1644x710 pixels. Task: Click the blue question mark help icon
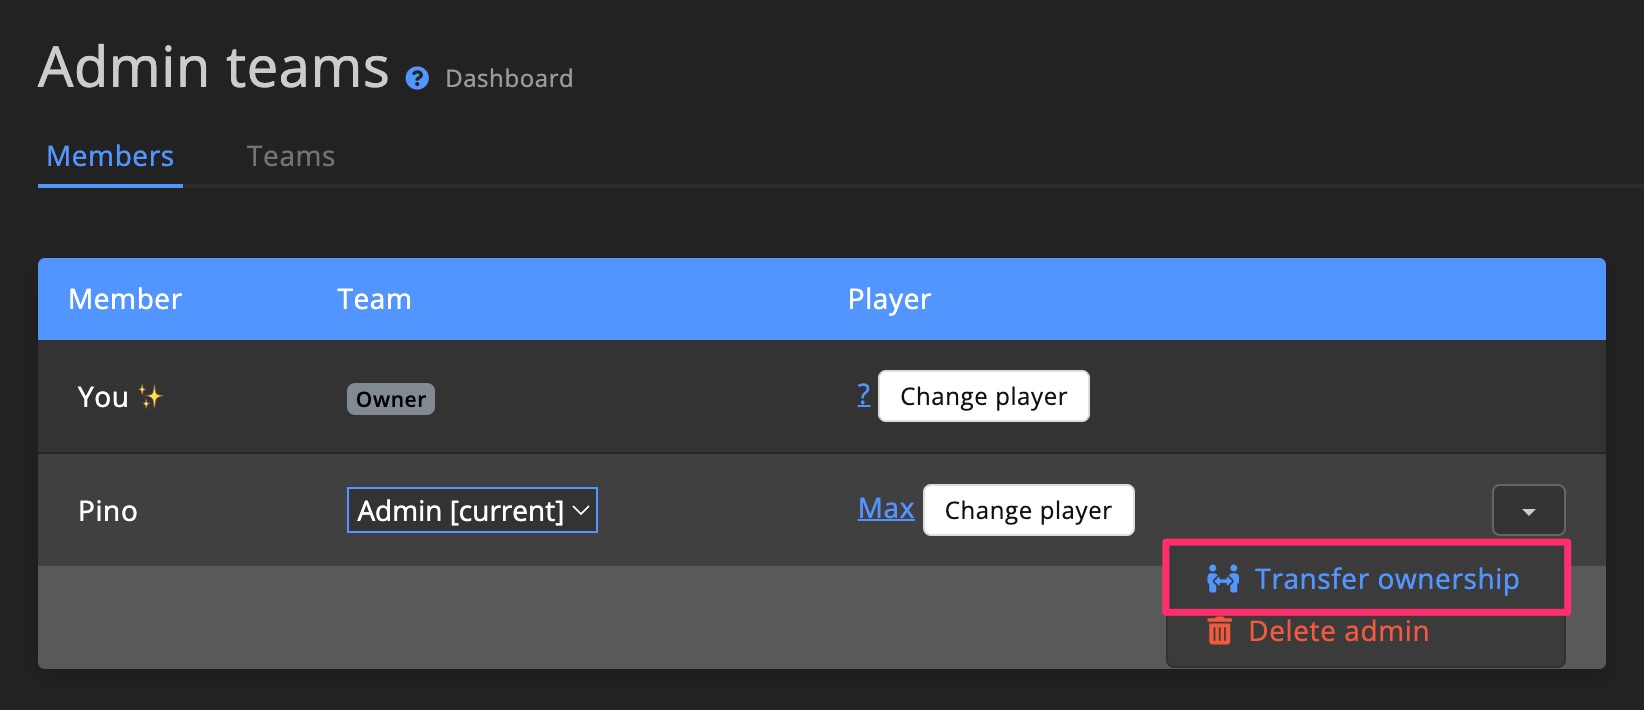coord(417,78)
